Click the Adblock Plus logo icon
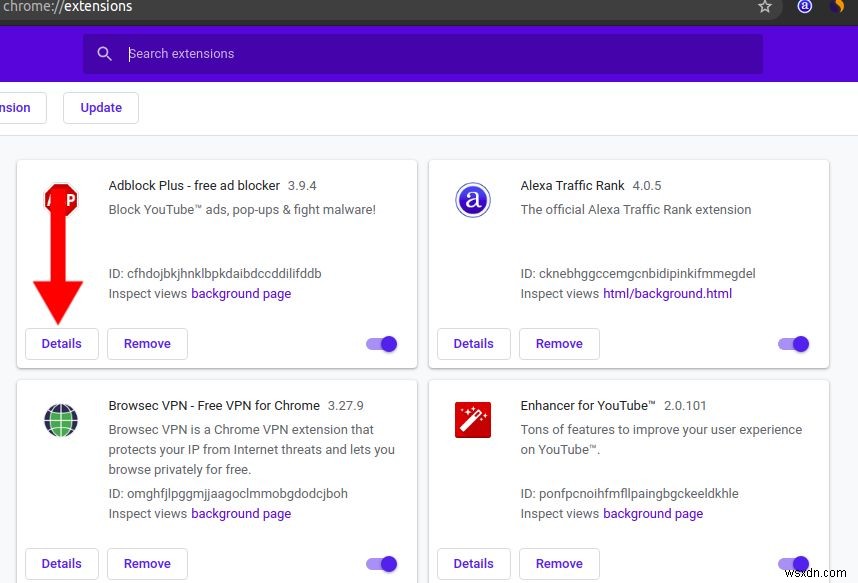Image resolution: width=858 pixels, height=583 pixels. 61,199
